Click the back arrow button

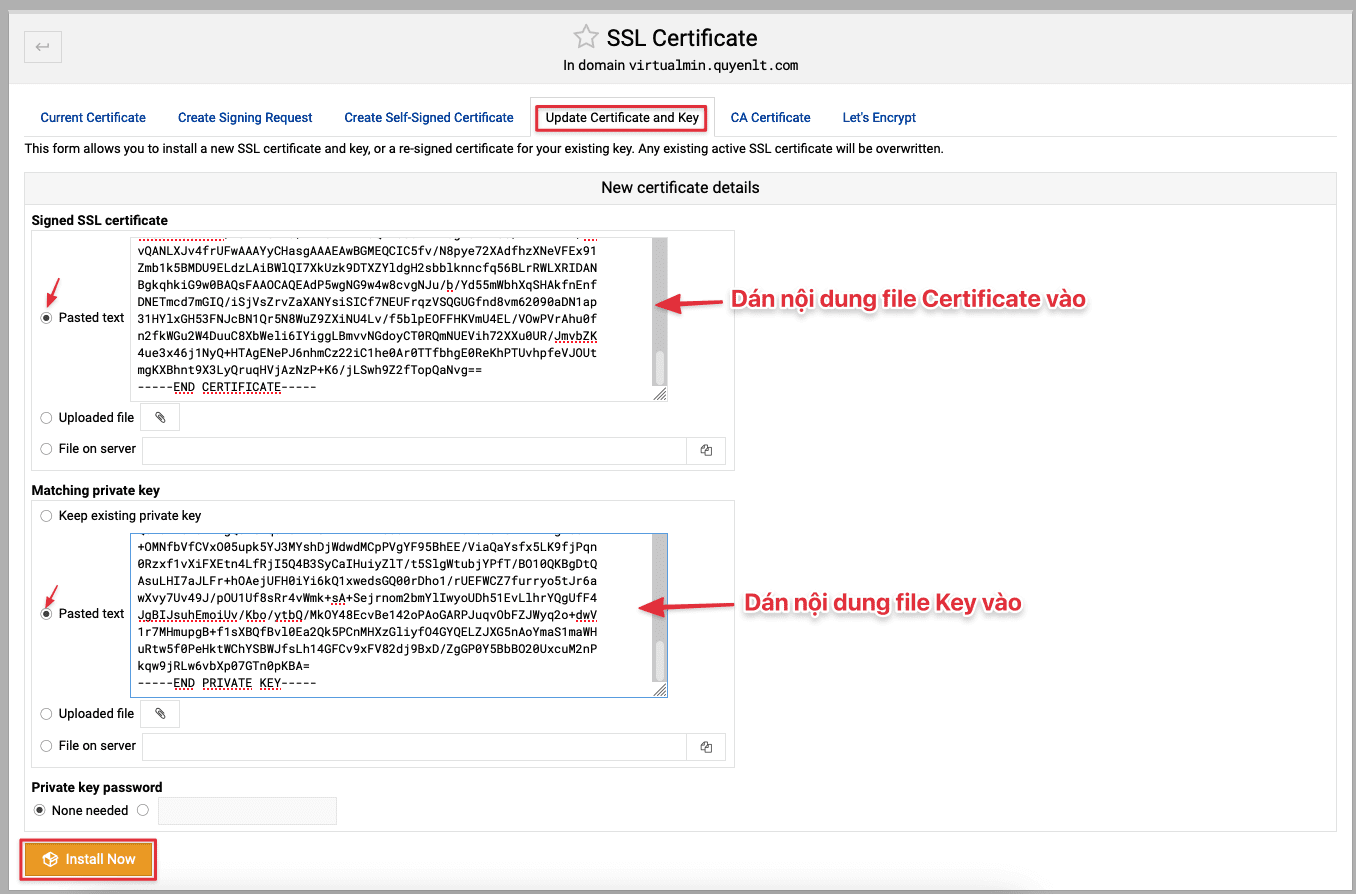(x=43, y=47)
